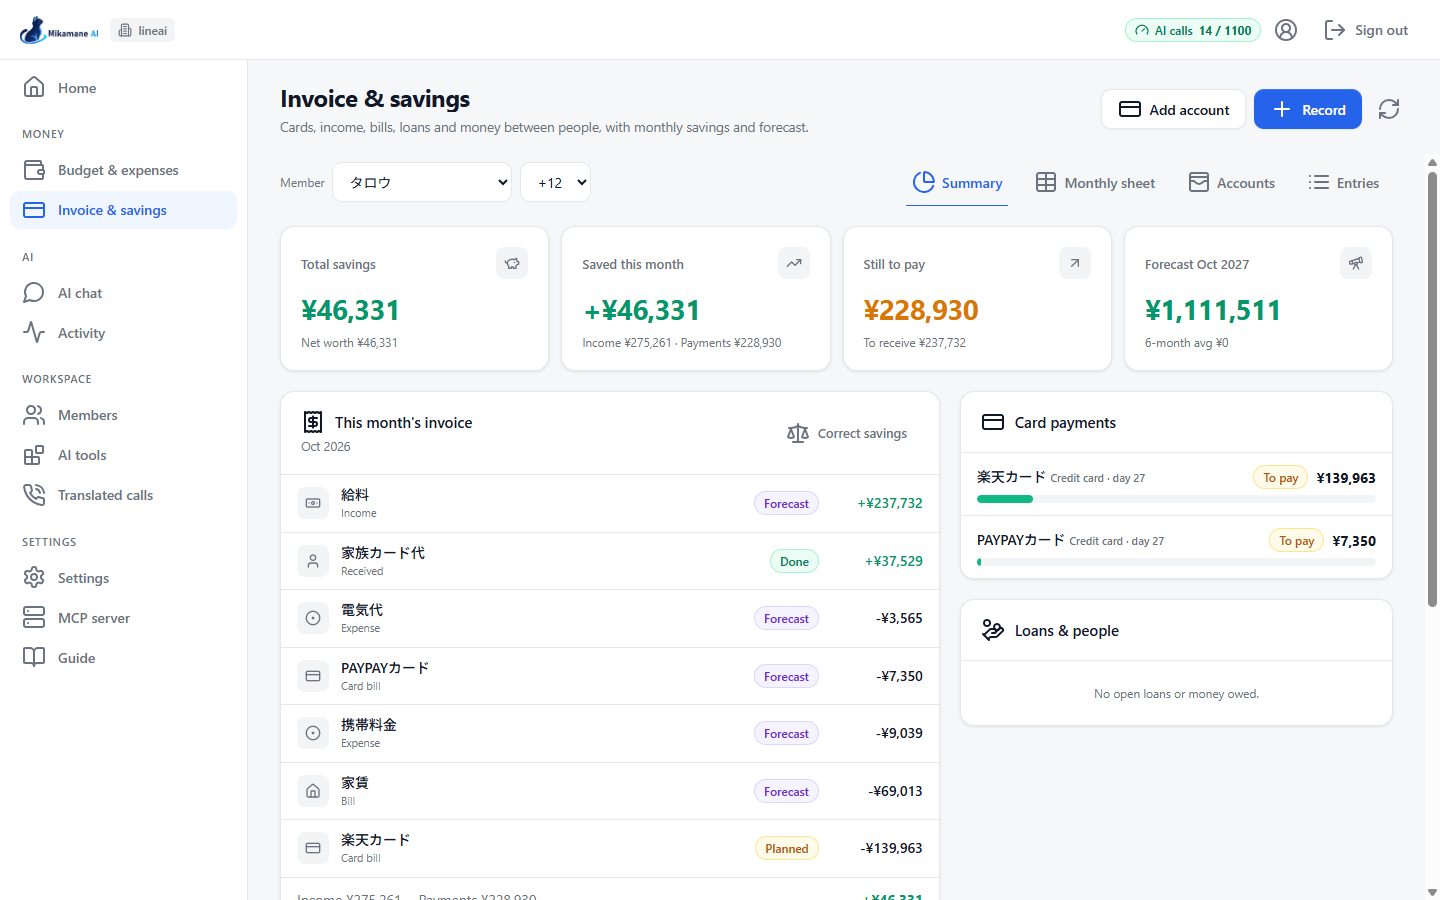The height and width of the screenshot is (900, 1440).
Task: Click the 電気代 expense icon
Action: click(x=313, y=618)
